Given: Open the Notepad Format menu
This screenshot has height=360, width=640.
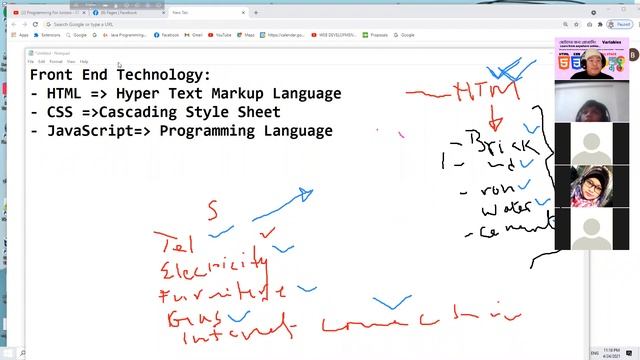Looking at the screenshot, I should [x=56, y=62].
